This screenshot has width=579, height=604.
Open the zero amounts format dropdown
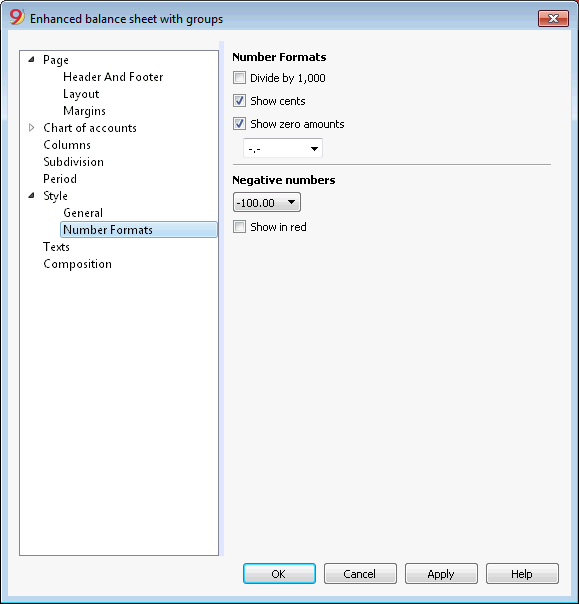click(x=283, y=148)
